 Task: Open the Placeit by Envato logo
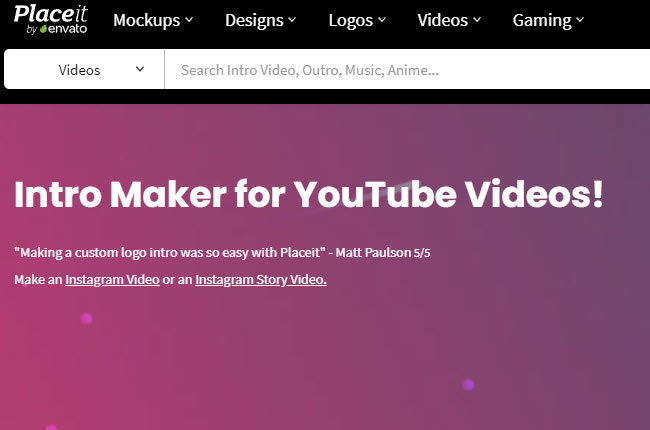coord(51,20)
